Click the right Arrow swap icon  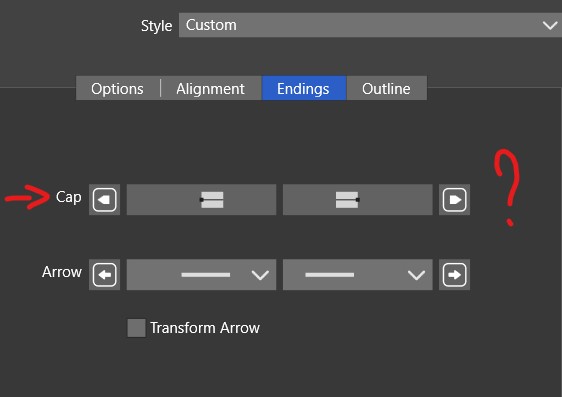pos(454,275)
